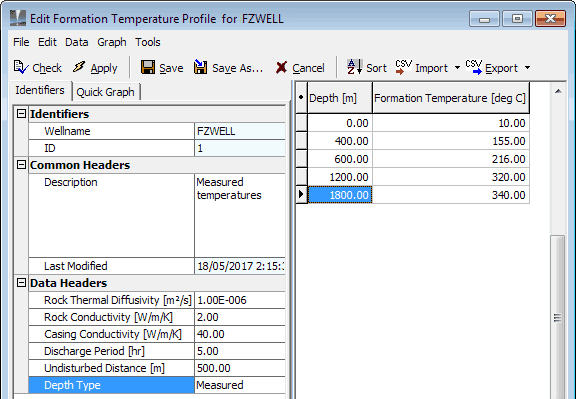Click the Apply button label

tap(104, 68)
